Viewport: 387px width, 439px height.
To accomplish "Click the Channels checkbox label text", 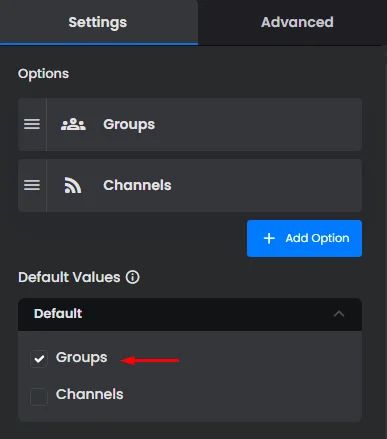I will [x=90, y=394].
